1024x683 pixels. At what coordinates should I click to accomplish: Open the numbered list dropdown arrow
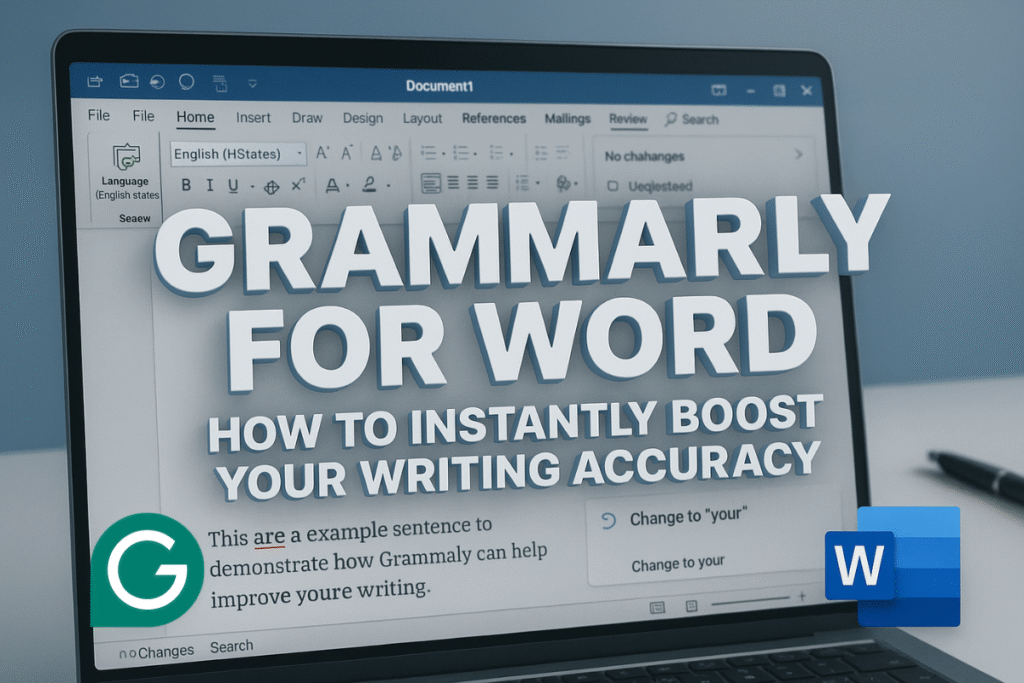point(475,154)
